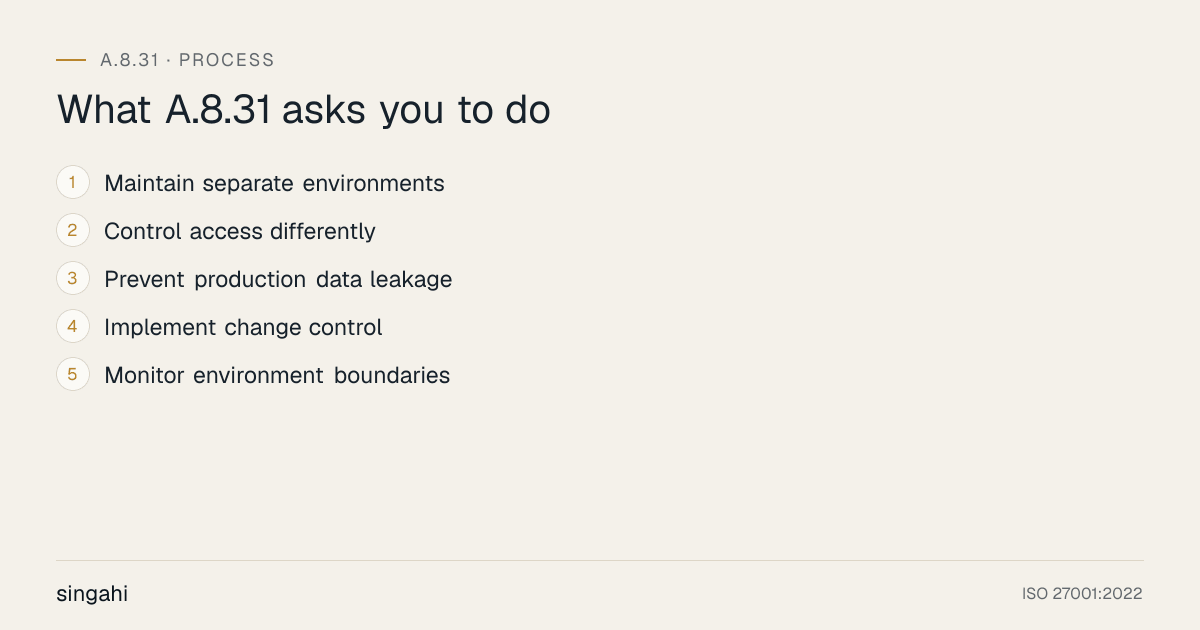Click the horizontal footer divider line

point(600,560)
